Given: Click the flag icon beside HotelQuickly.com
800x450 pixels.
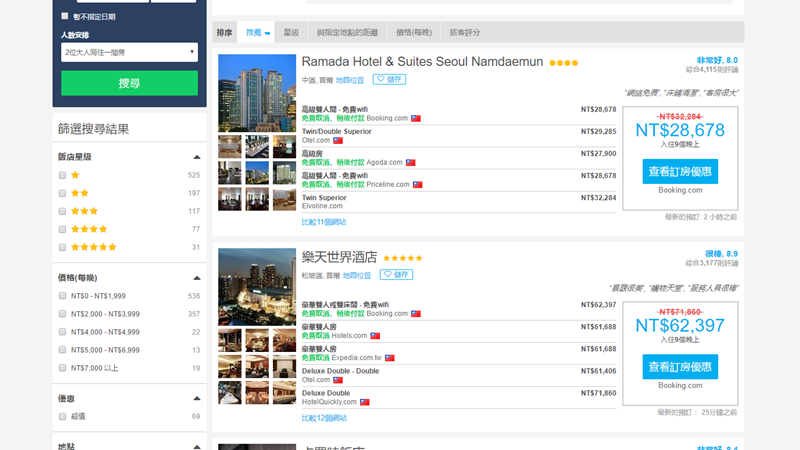Looking at the screenshot, I should tap(364, 402).
